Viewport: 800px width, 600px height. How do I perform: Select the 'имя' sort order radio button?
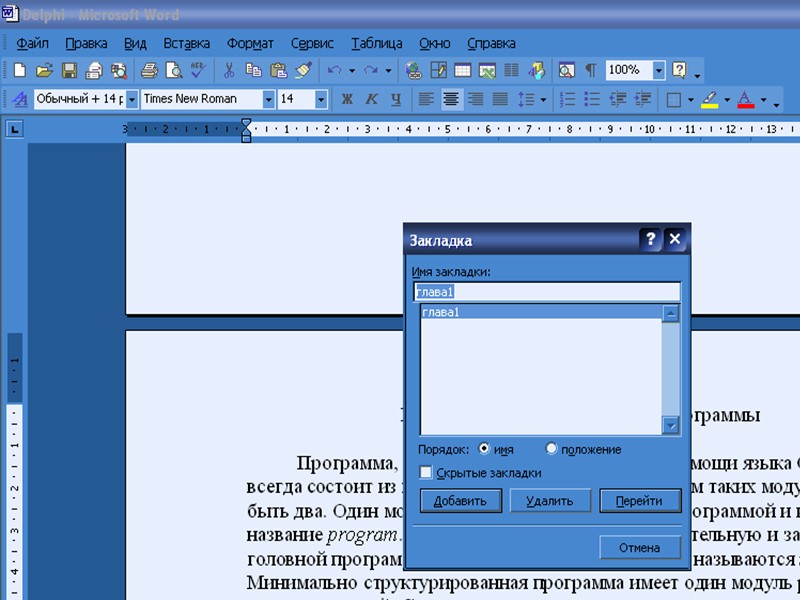484,448
